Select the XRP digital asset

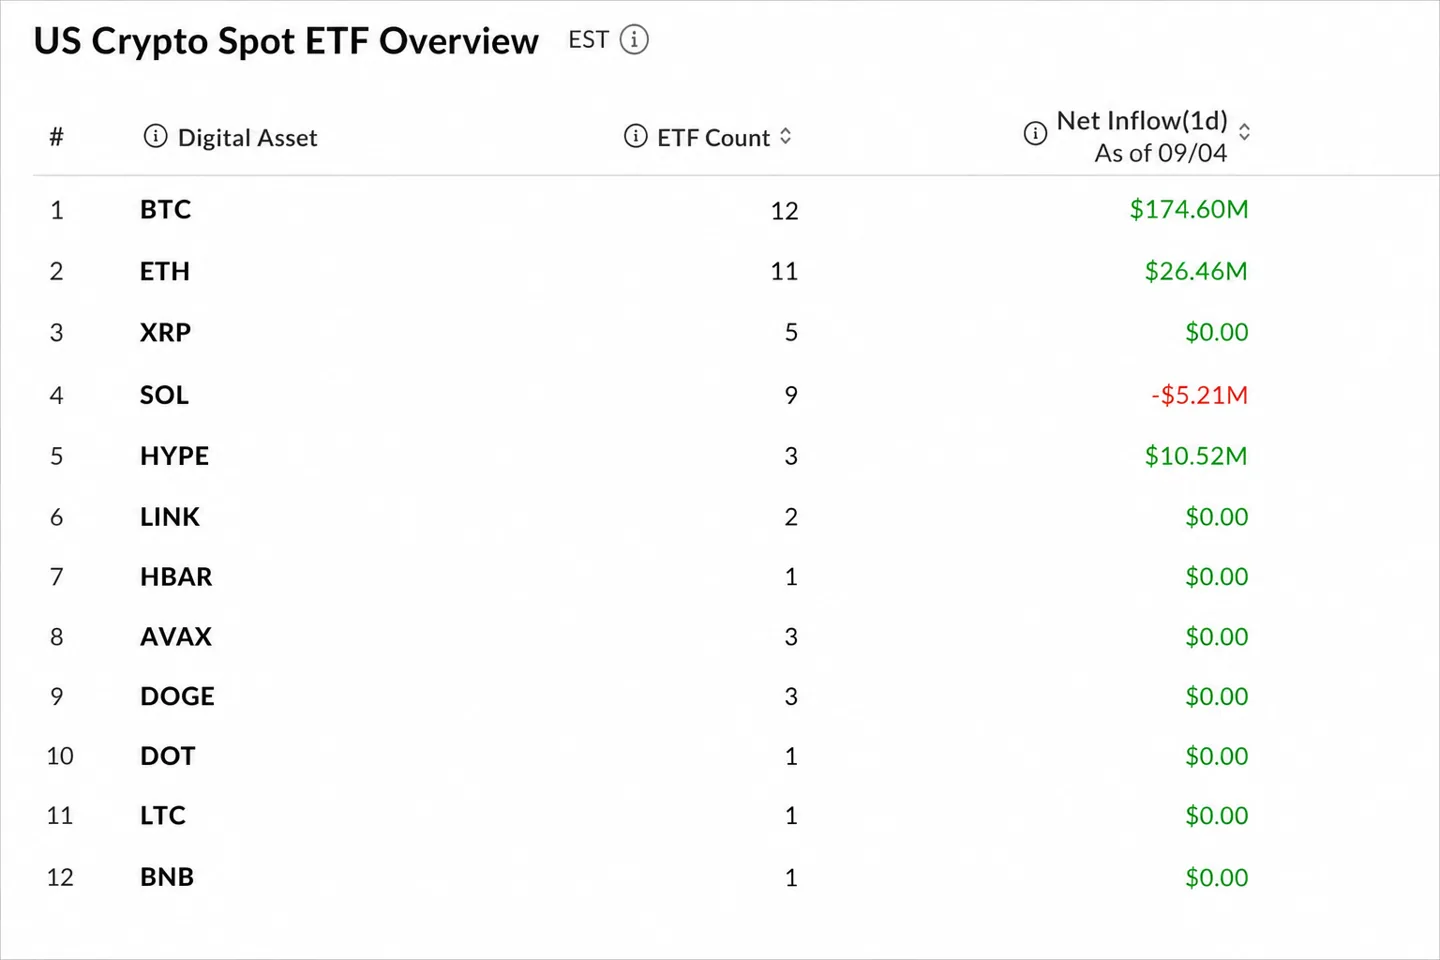165,332
